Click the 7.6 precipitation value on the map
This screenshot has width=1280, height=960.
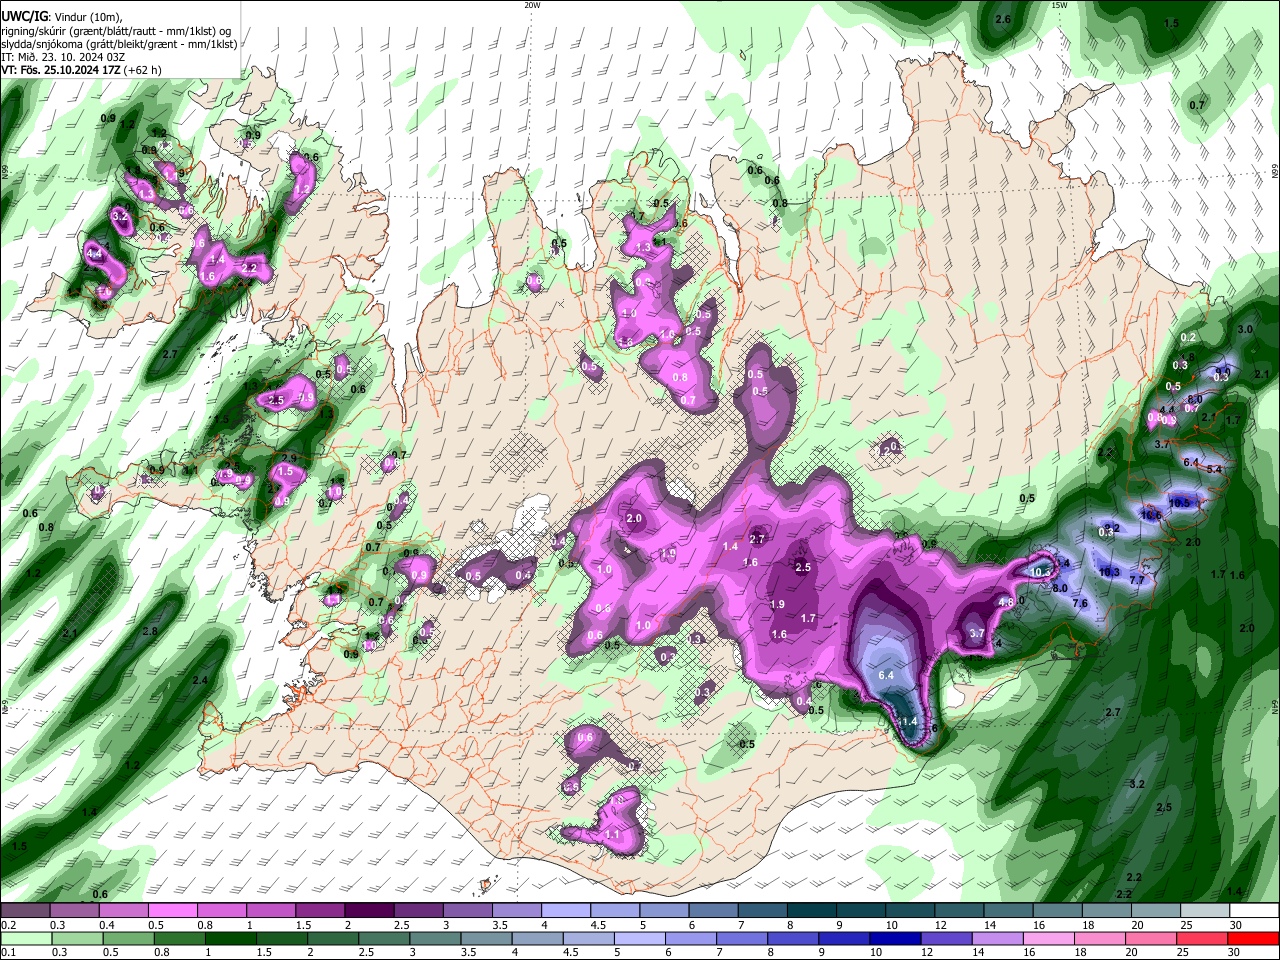(x=1080, y=603)
